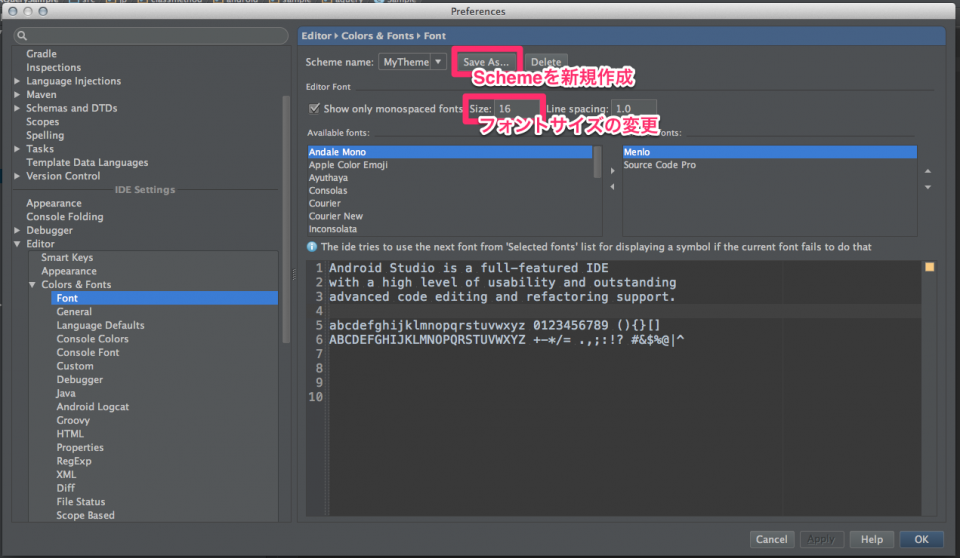
Task: Select Apple Color Emoji font
Action: [450, 165]
